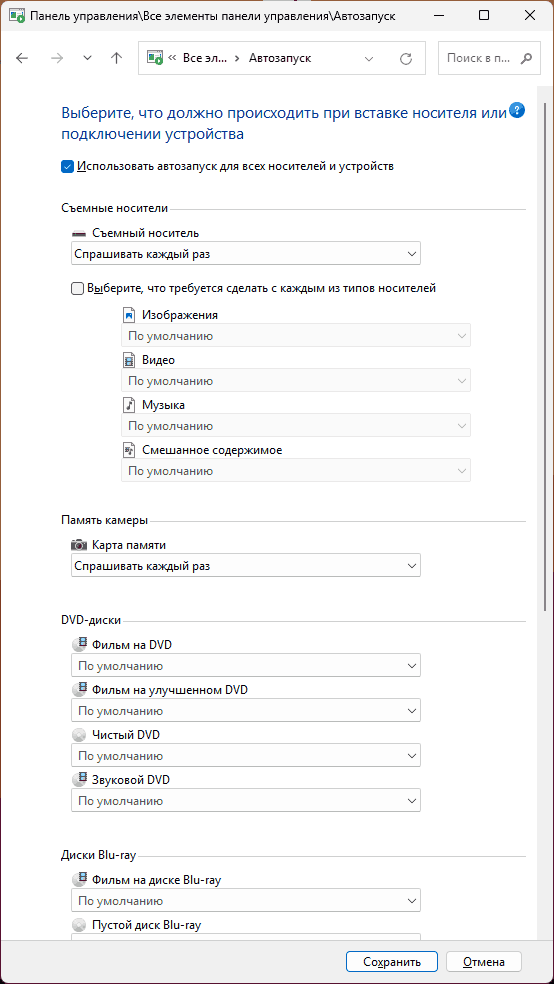Uncheck Использовать автозапуск для всех носителей

click(67, 167)
